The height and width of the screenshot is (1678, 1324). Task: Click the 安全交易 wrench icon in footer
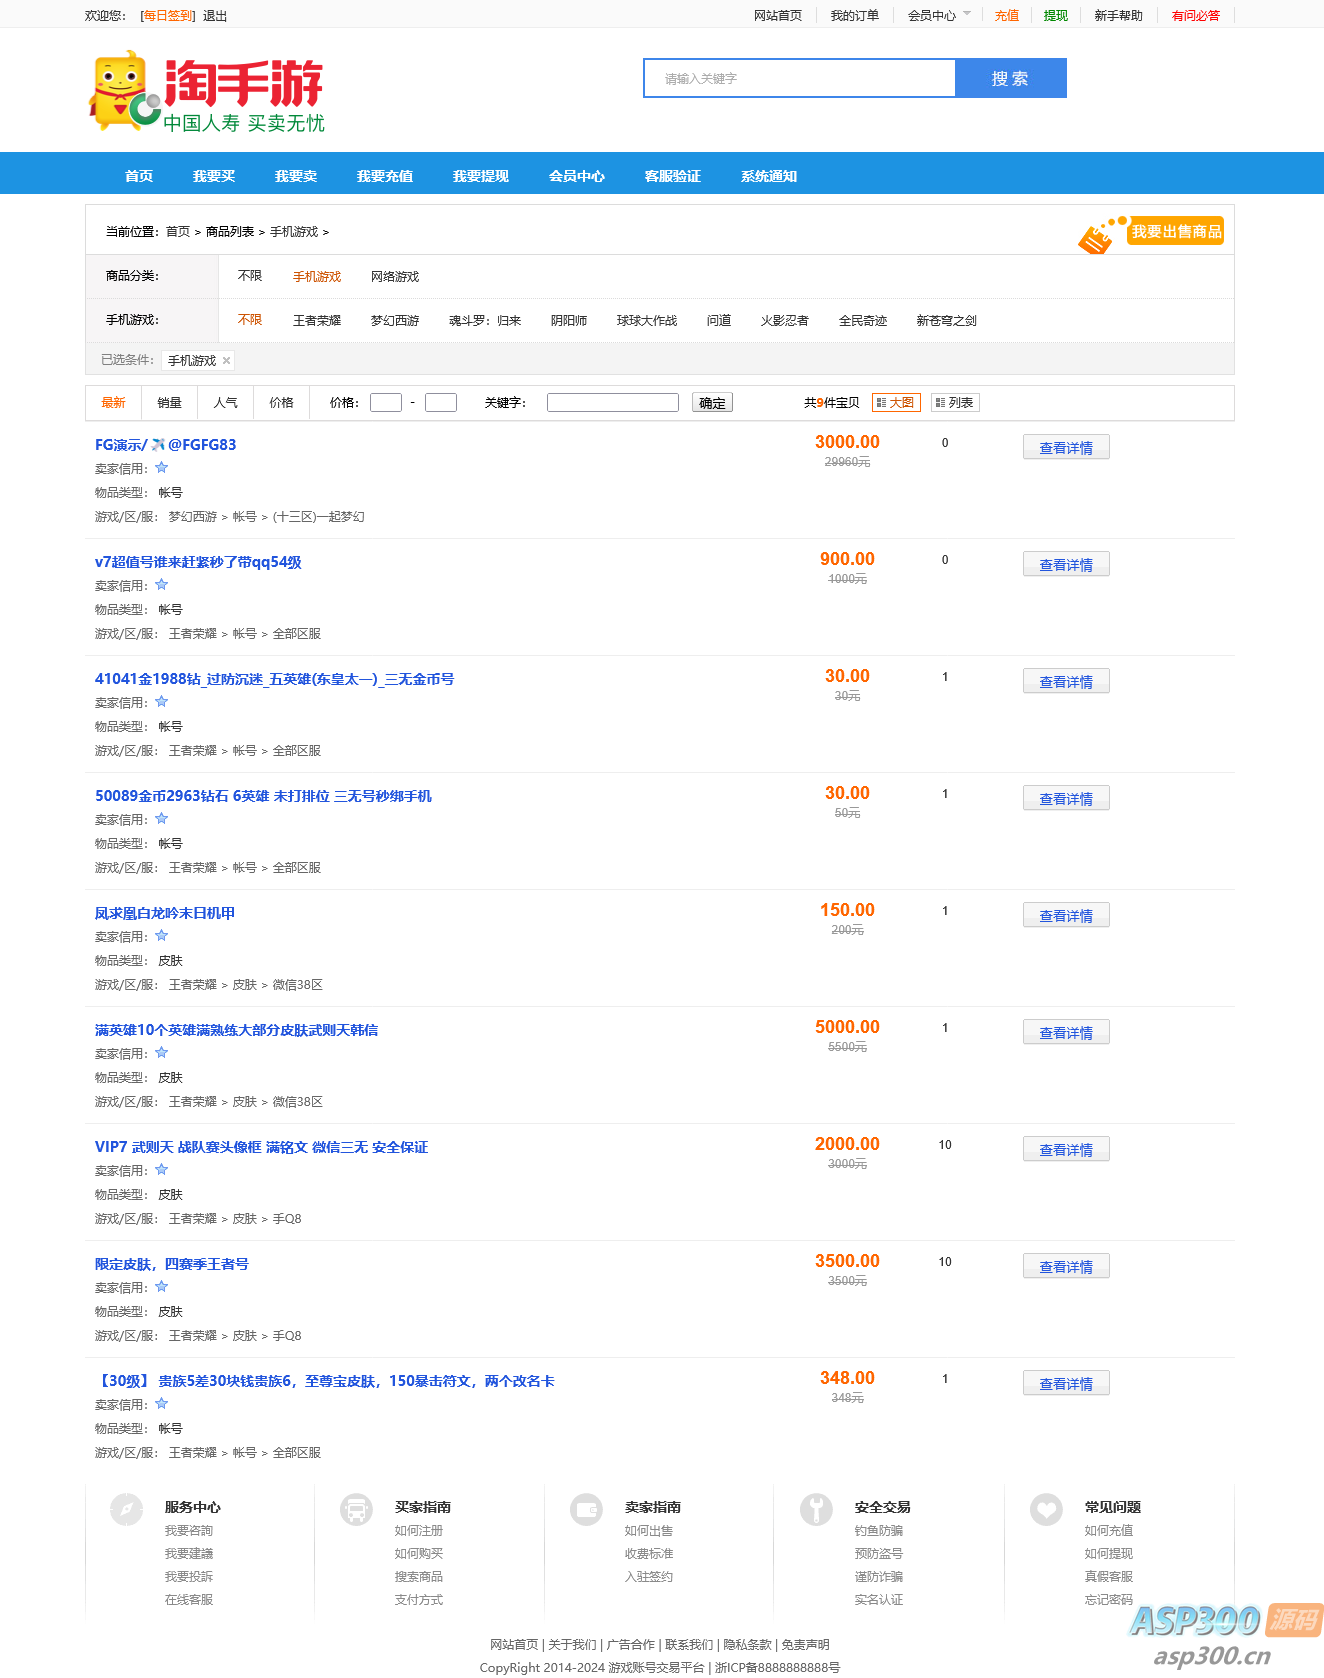click(816, 1509)
